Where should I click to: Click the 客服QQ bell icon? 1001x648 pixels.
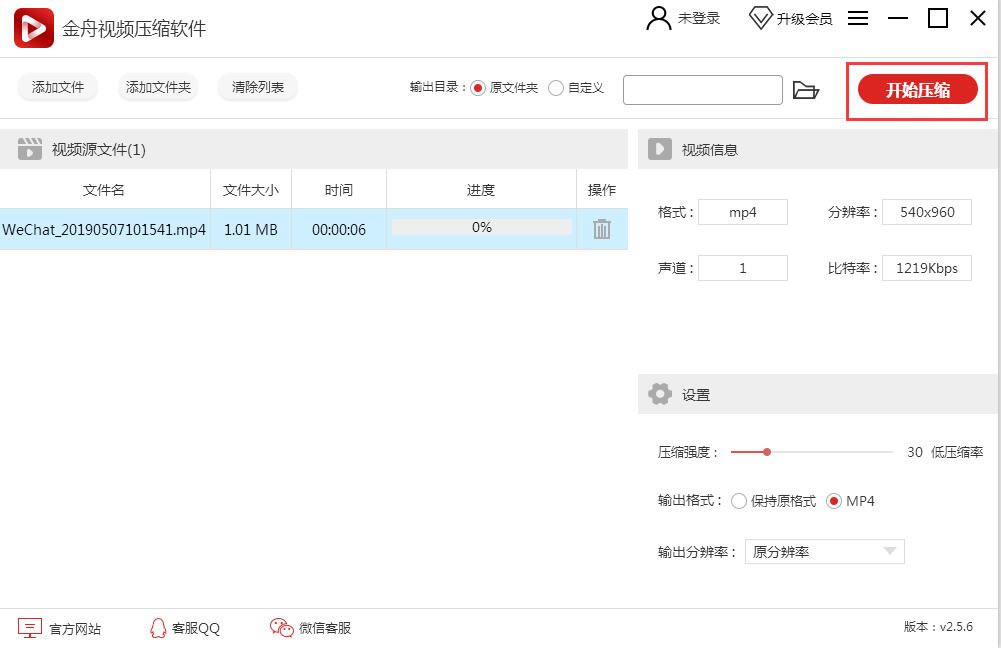pyautogui.click(x=159, y=628)
